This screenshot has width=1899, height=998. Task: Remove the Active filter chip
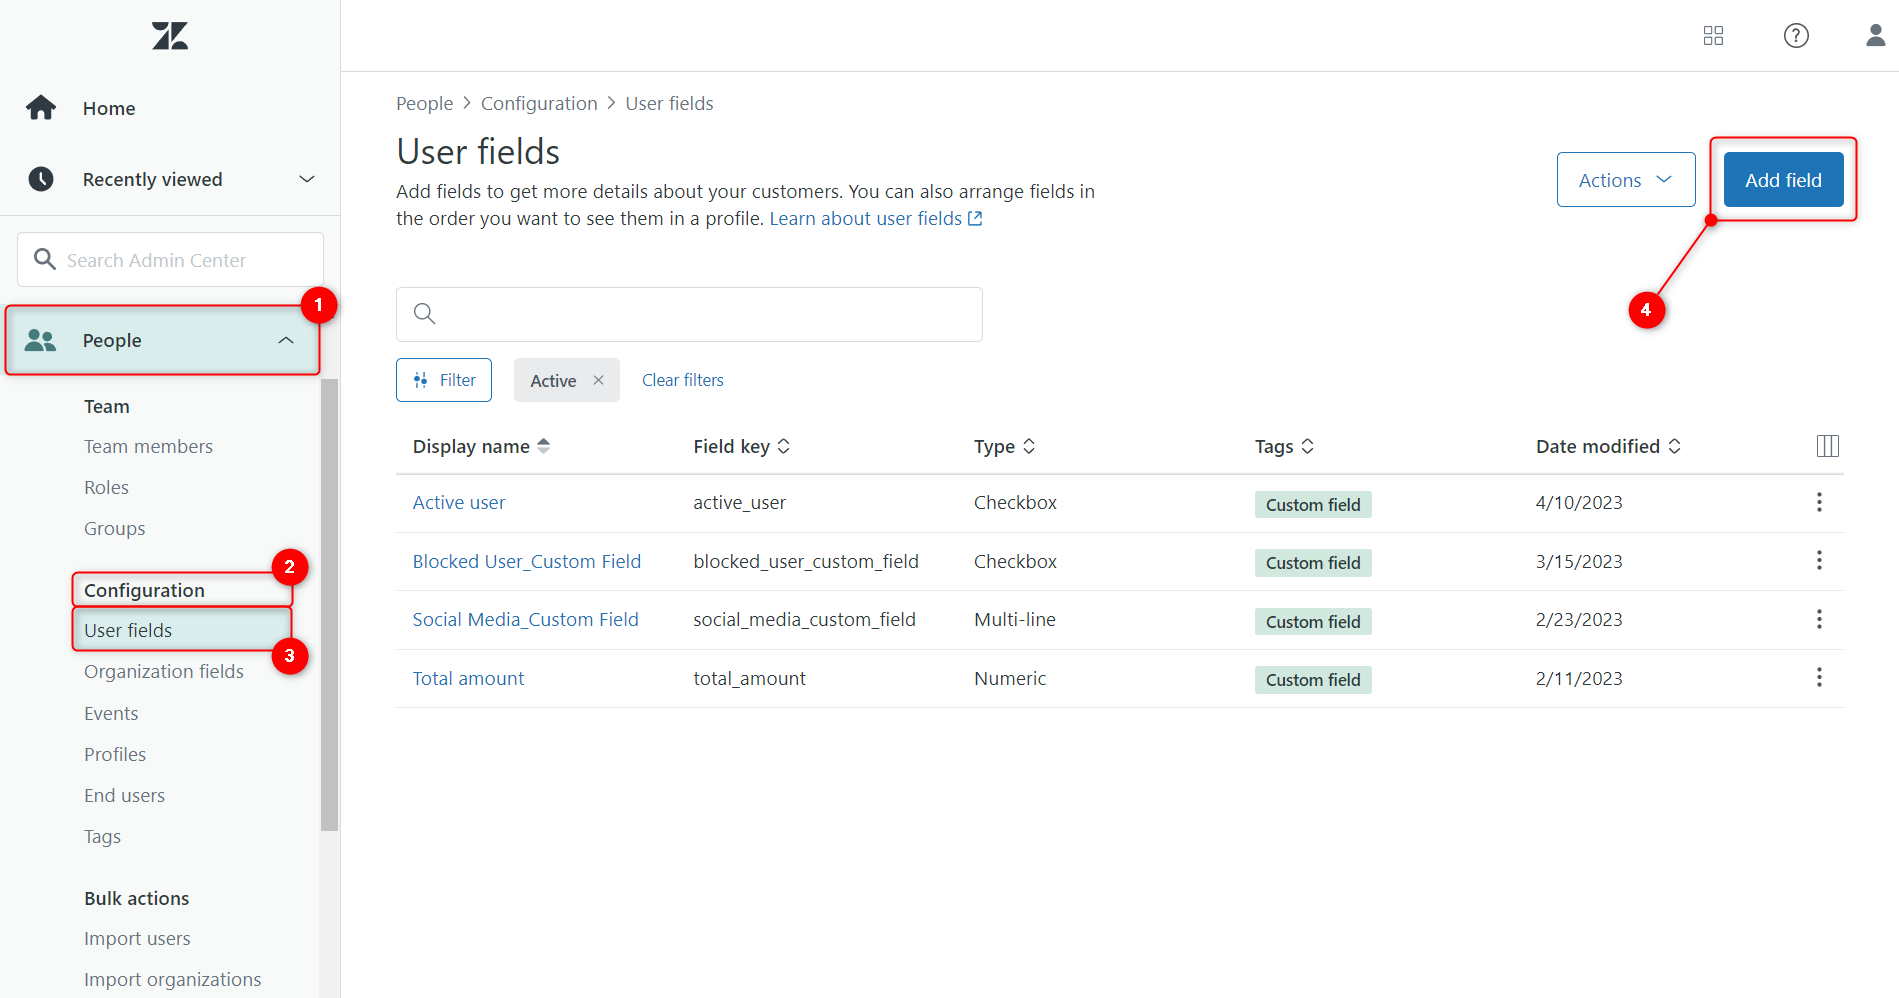pyautogui.click(x=598, y=380)
